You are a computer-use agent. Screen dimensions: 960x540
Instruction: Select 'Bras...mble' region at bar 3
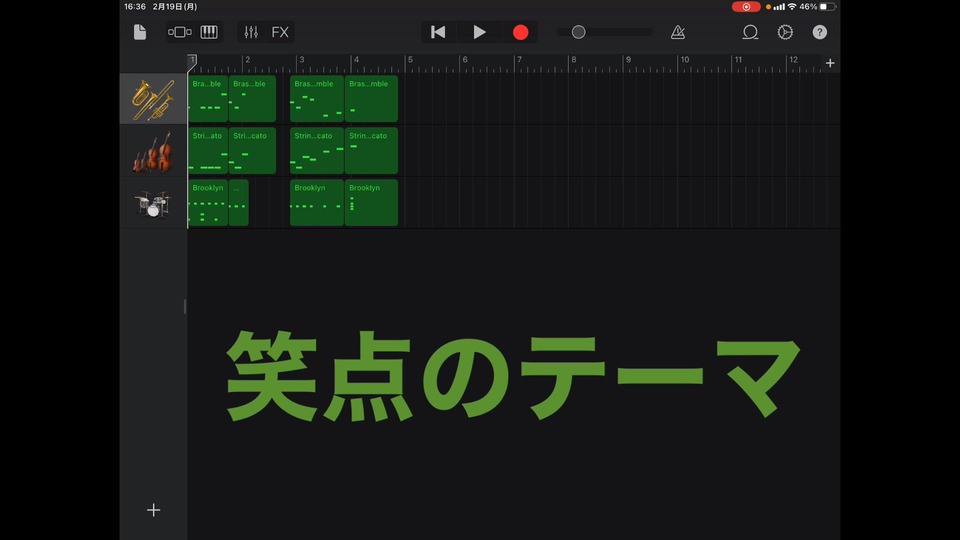pos(317,99)
